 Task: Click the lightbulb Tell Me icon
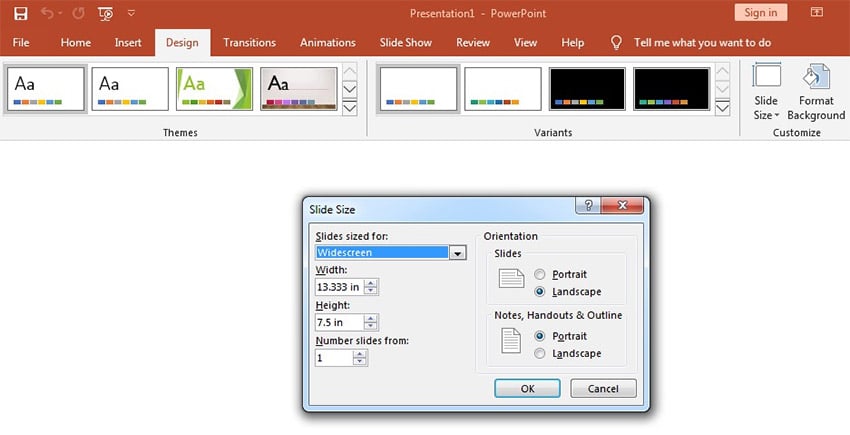click(x=618, y=43)
